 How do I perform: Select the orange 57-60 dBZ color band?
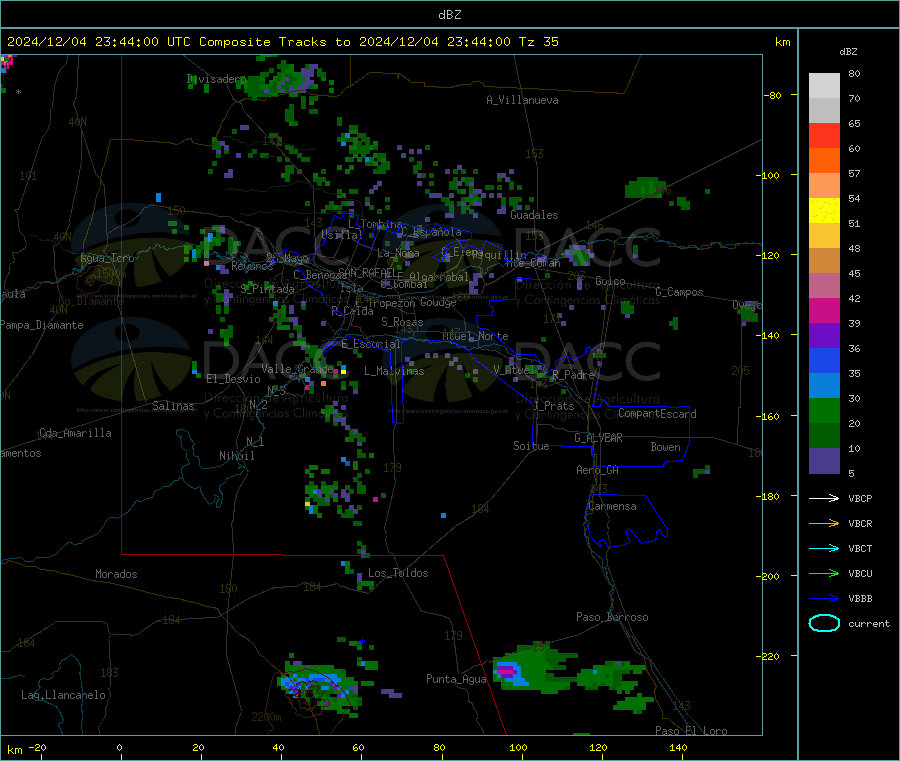824,161
